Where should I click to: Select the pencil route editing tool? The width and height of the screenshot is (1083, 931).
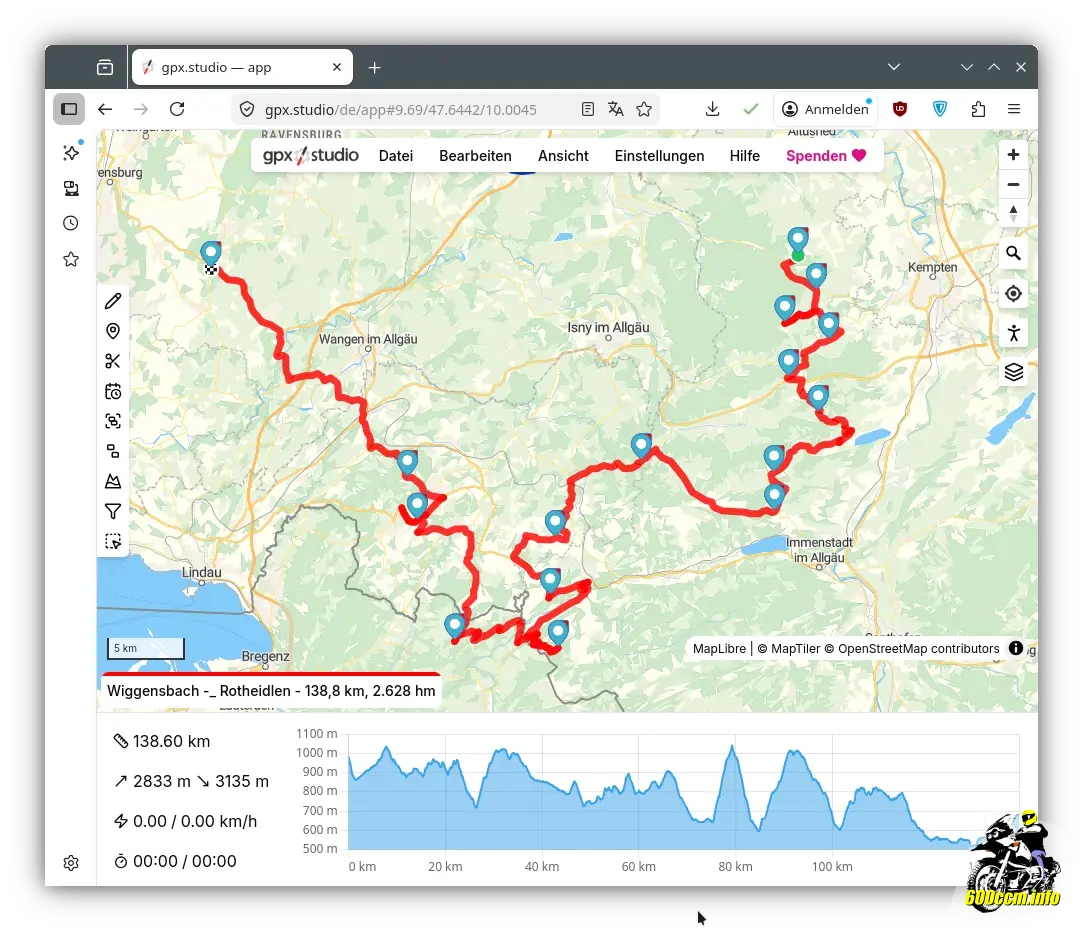113,301
